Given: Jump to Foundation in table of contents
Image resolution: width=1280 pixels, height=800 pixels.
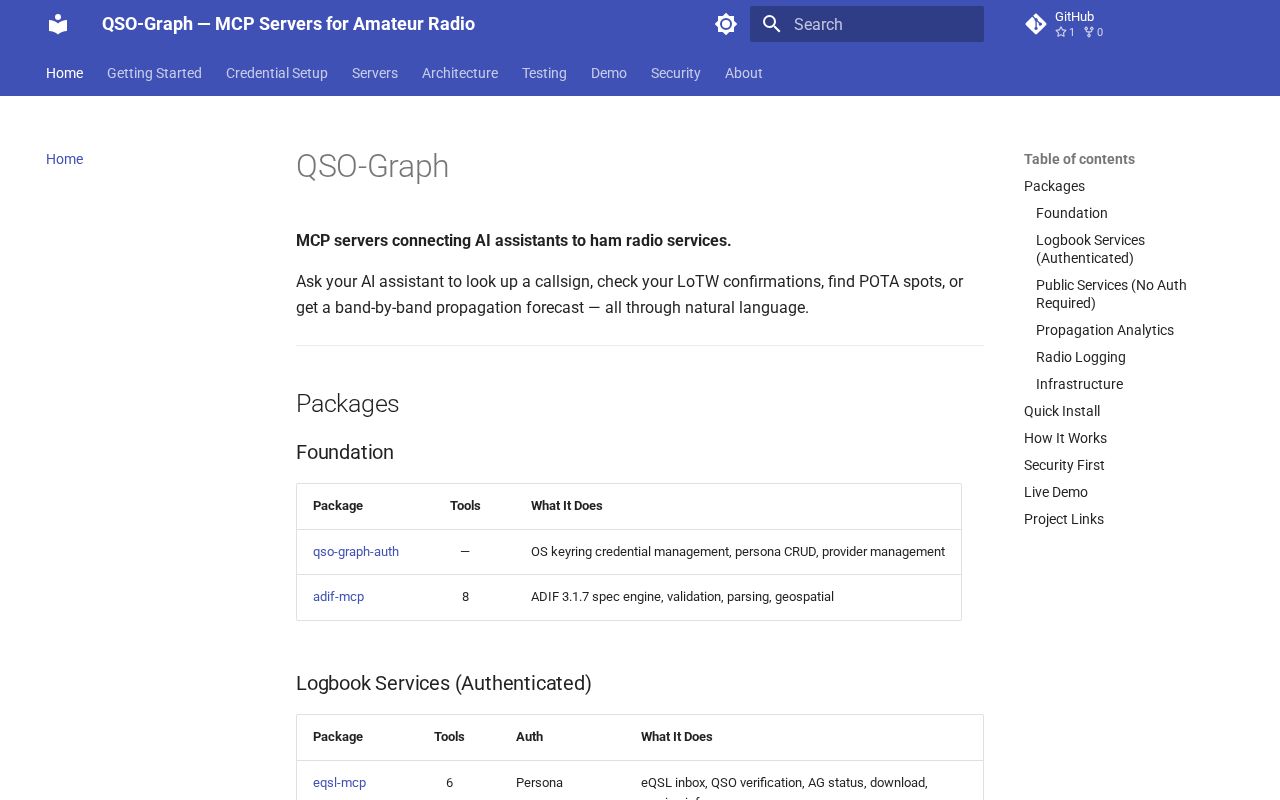Looking at the screenshot, I should click(x=1072, y=213).
